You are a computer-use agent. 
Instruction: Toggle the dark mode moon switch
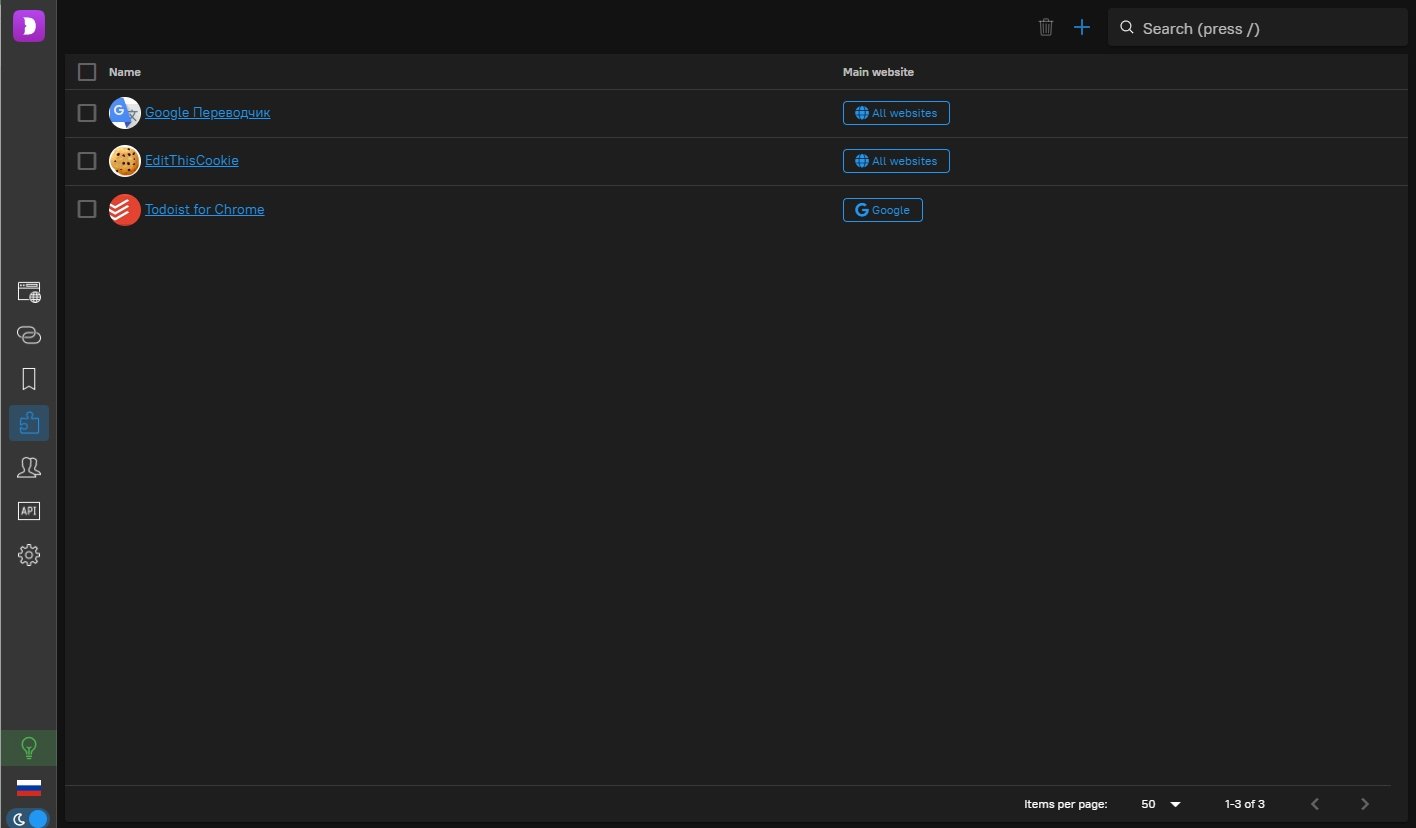tap(29, 818)
